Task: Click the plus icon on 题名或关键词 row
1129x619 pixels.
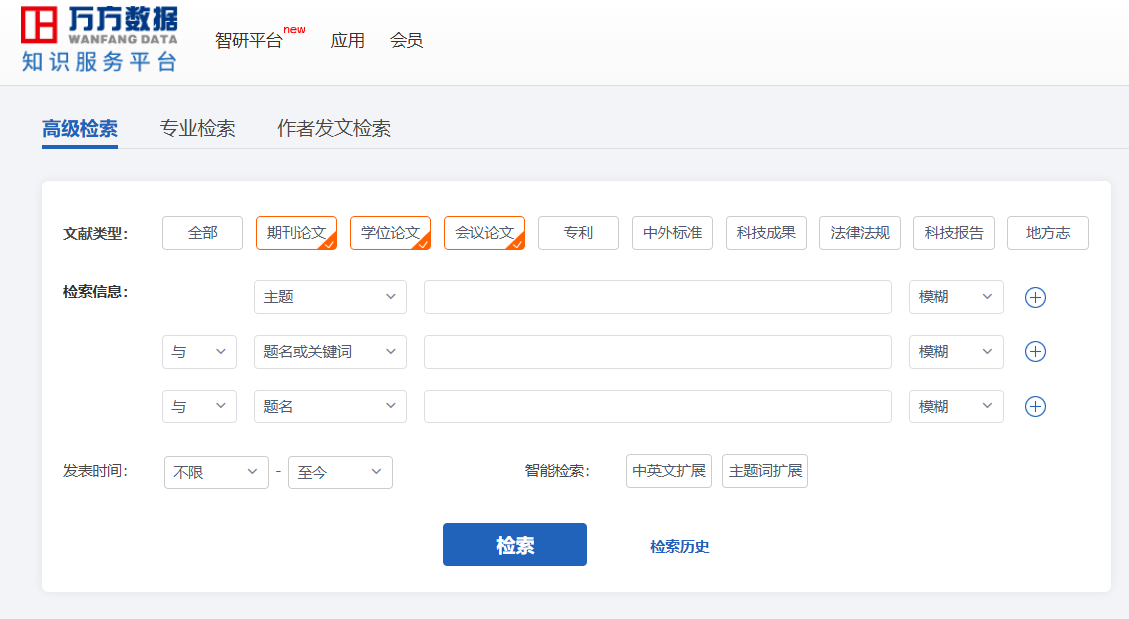Action: (x=1035, y=352)
